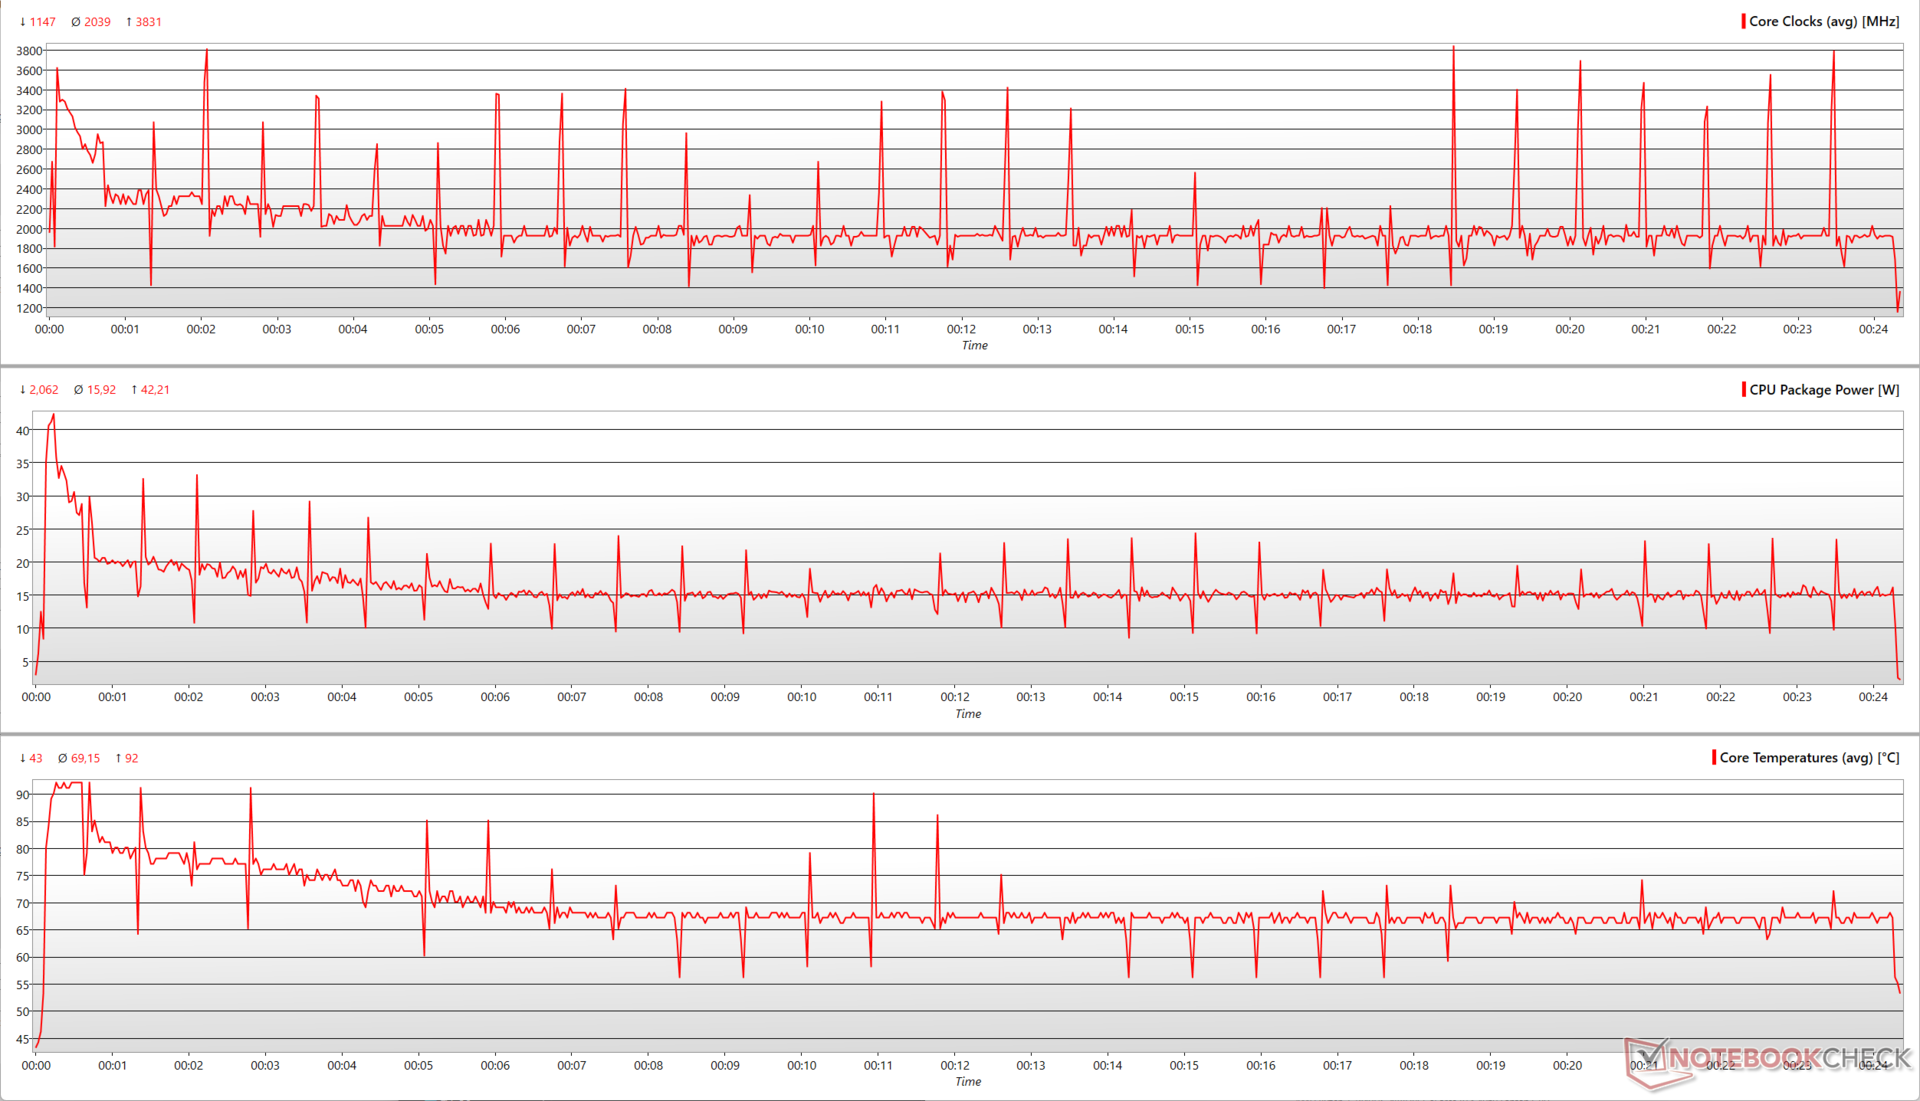Screen dimensions: 1920x1101
Task: Select the CPU Package Power legend label
Action: tap(1823, 389)
